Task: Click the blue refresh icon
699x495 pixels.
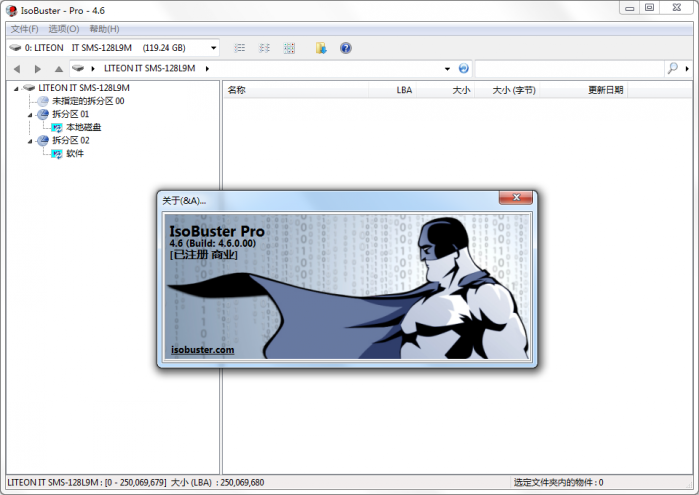Action: point(464,68)
